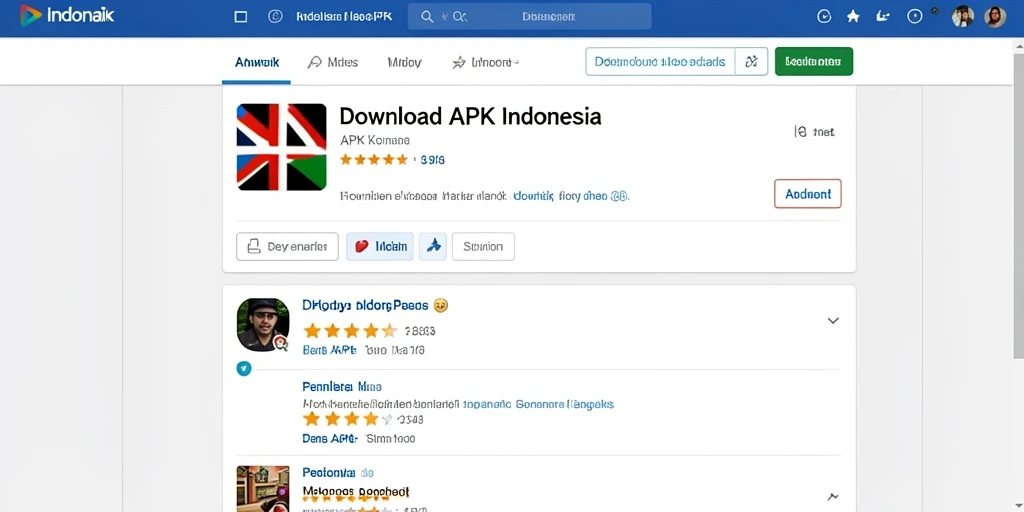Focus the header search field
Image resolution: width=1024 pixels, height=512 pixels.
530,16
